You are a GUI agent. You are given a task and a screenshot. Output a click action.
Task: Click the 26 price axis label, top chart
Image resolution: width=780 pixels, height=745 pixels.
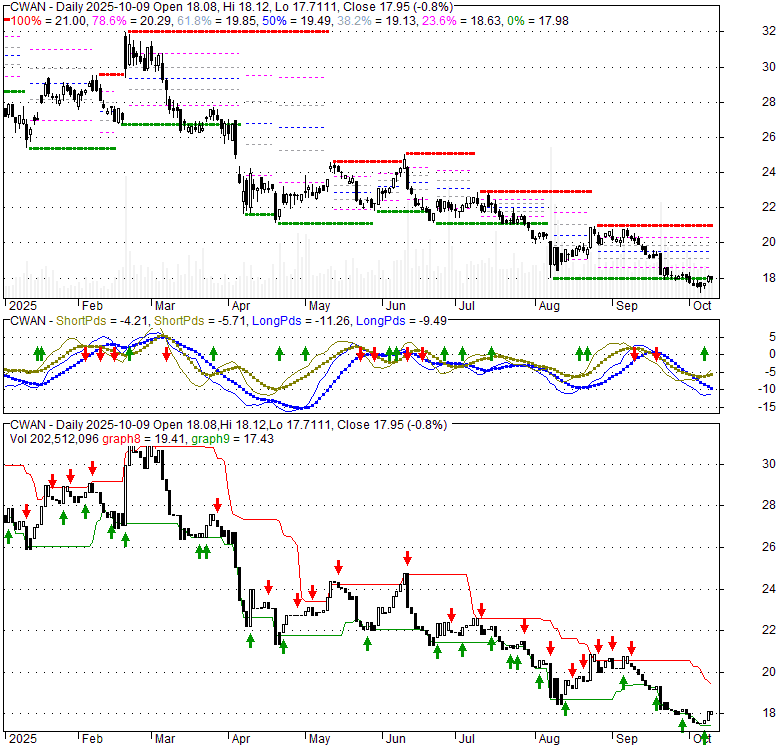click(x=769, y=137)
